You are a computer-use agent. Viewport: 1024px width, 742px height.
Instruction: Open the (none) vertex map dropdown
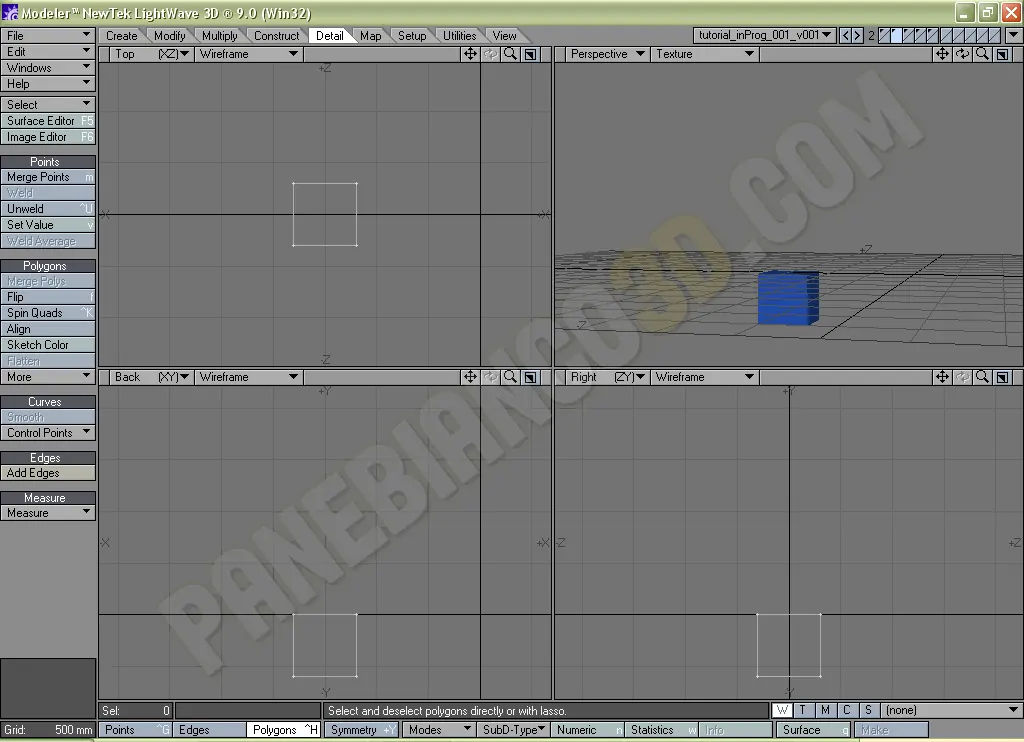952,710
